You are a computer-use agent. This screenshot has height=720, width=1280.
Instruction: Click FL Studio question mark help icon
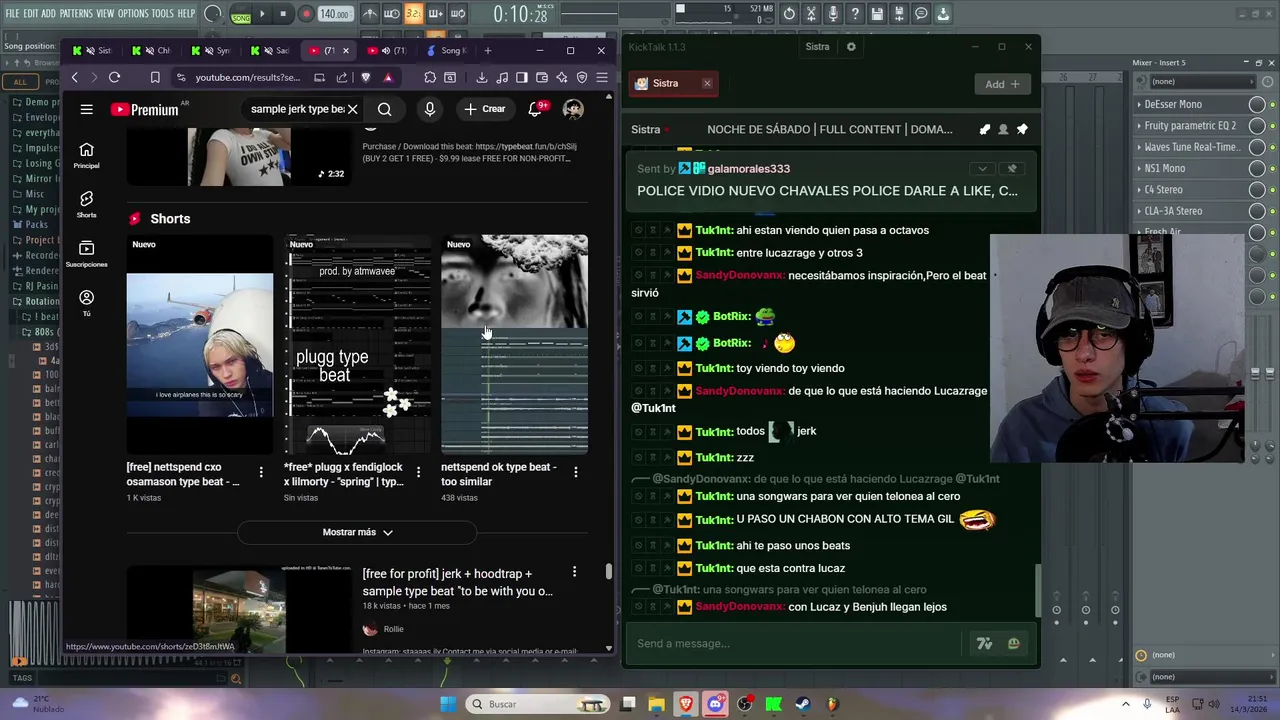coord(855,14)
